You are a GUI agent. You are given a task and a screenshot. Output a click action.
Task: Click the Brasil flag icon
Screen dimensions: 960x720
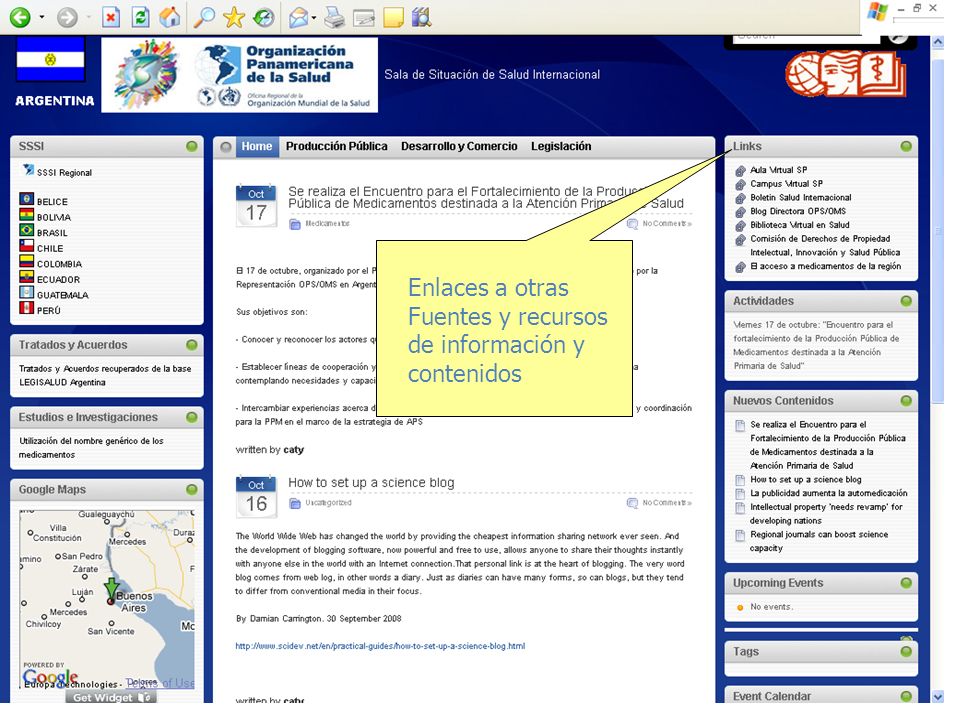tap(26, 230)
